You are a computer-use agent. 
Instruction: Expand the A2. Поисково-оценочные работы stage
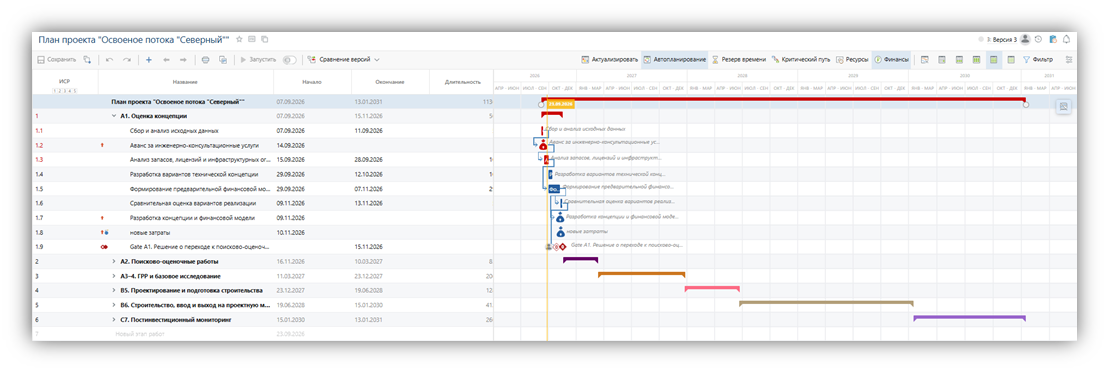pyautogui.click(x=113, y=262)
